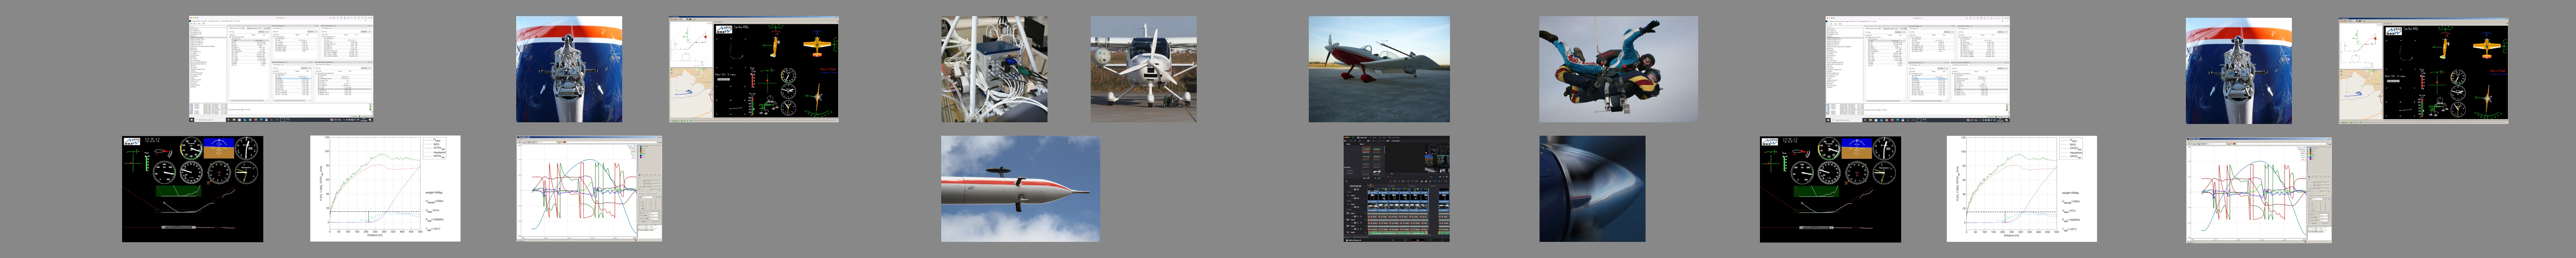This screenshot has width=2576, height=258.
Task: Click the leftmost white line chart image
Action: [385, 189]
